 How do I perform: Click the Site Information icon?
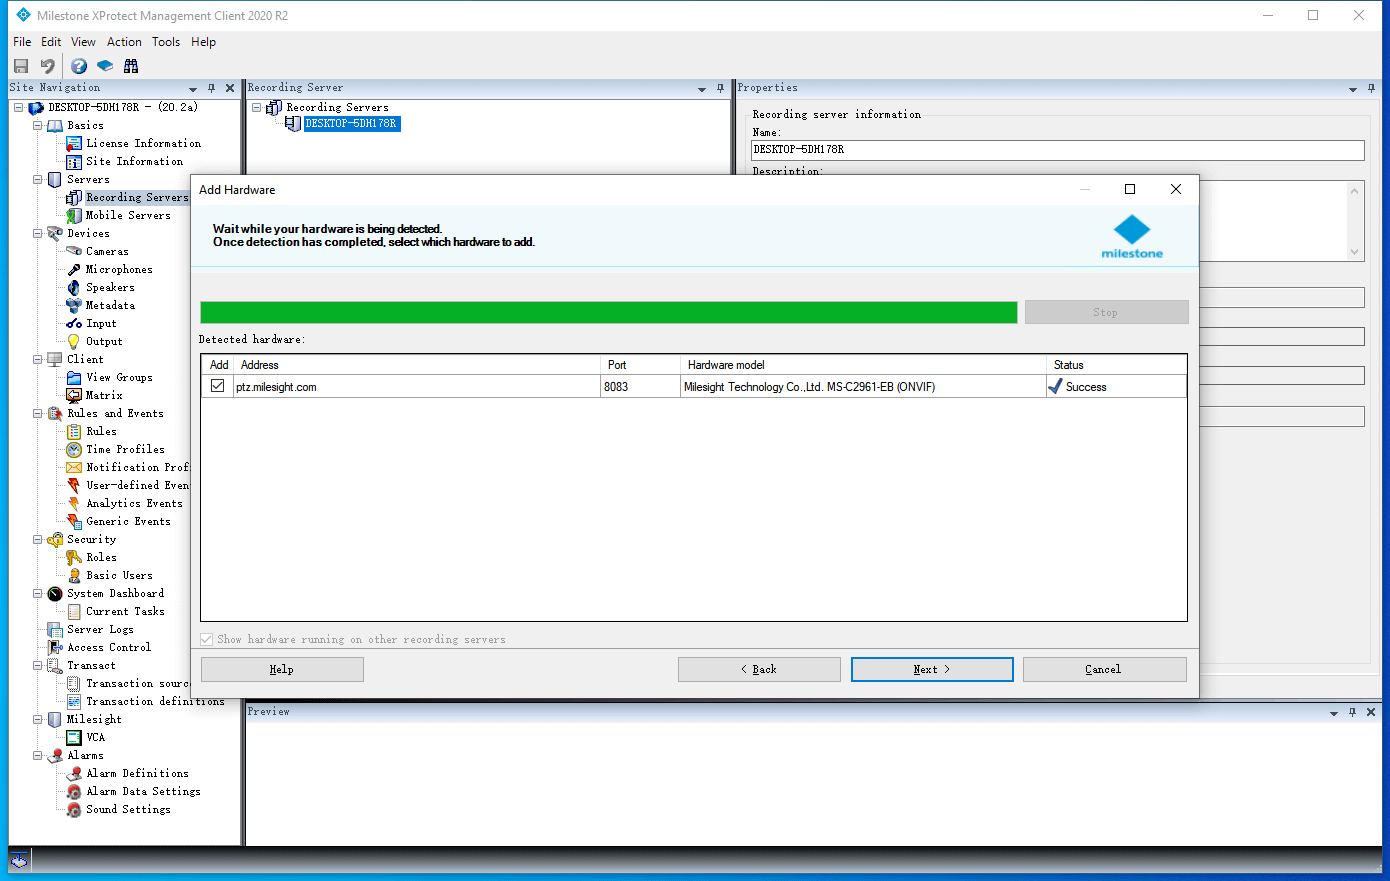[x=74, y=162]
